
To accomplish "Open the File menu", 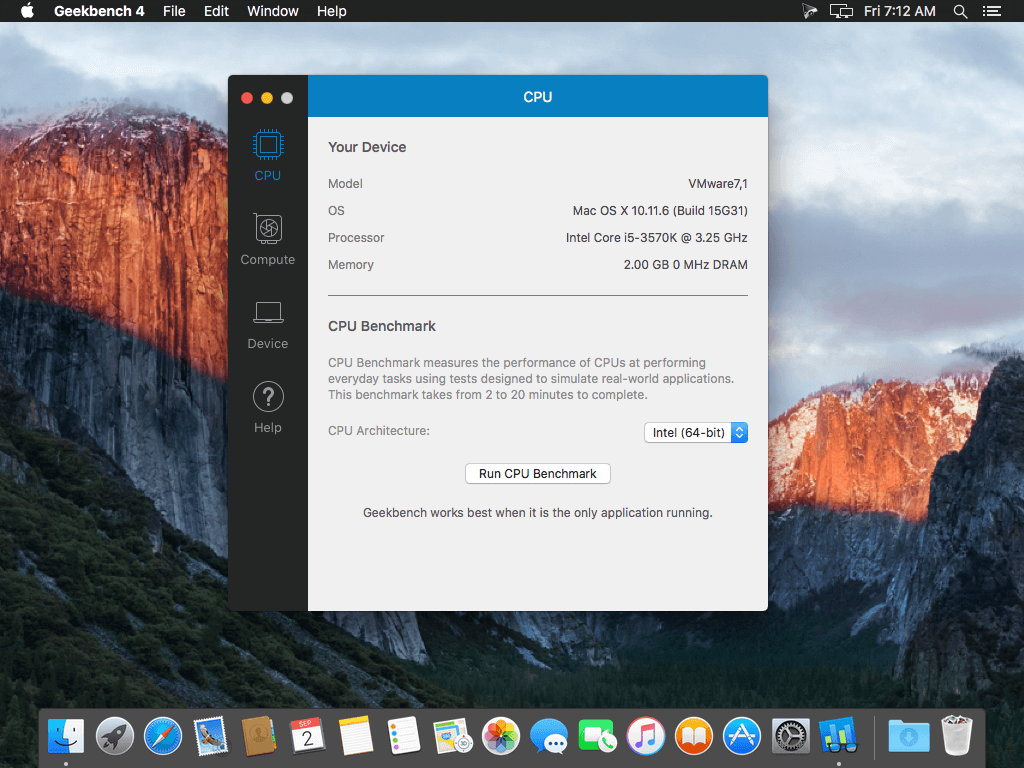I will point(174,11).
